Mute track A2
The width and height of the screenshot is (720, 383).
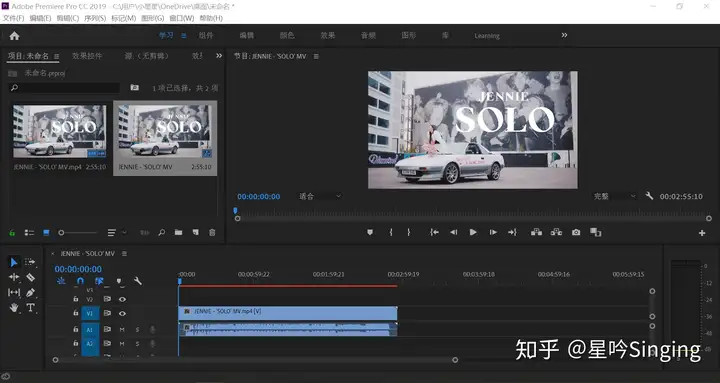(x=122, y=344)
